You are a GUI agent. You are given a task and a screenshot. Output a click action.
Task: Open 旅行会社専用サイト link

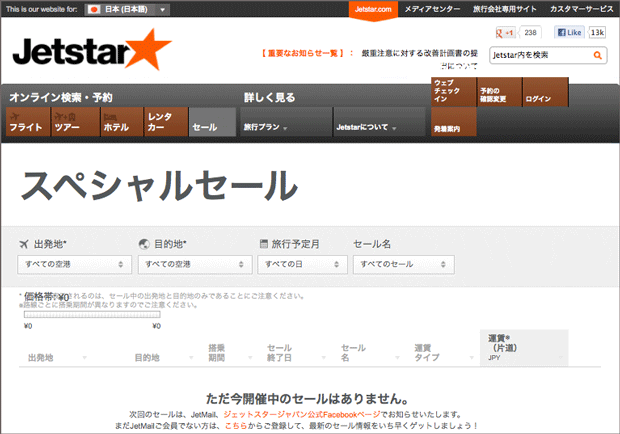[x=505, y=9]
